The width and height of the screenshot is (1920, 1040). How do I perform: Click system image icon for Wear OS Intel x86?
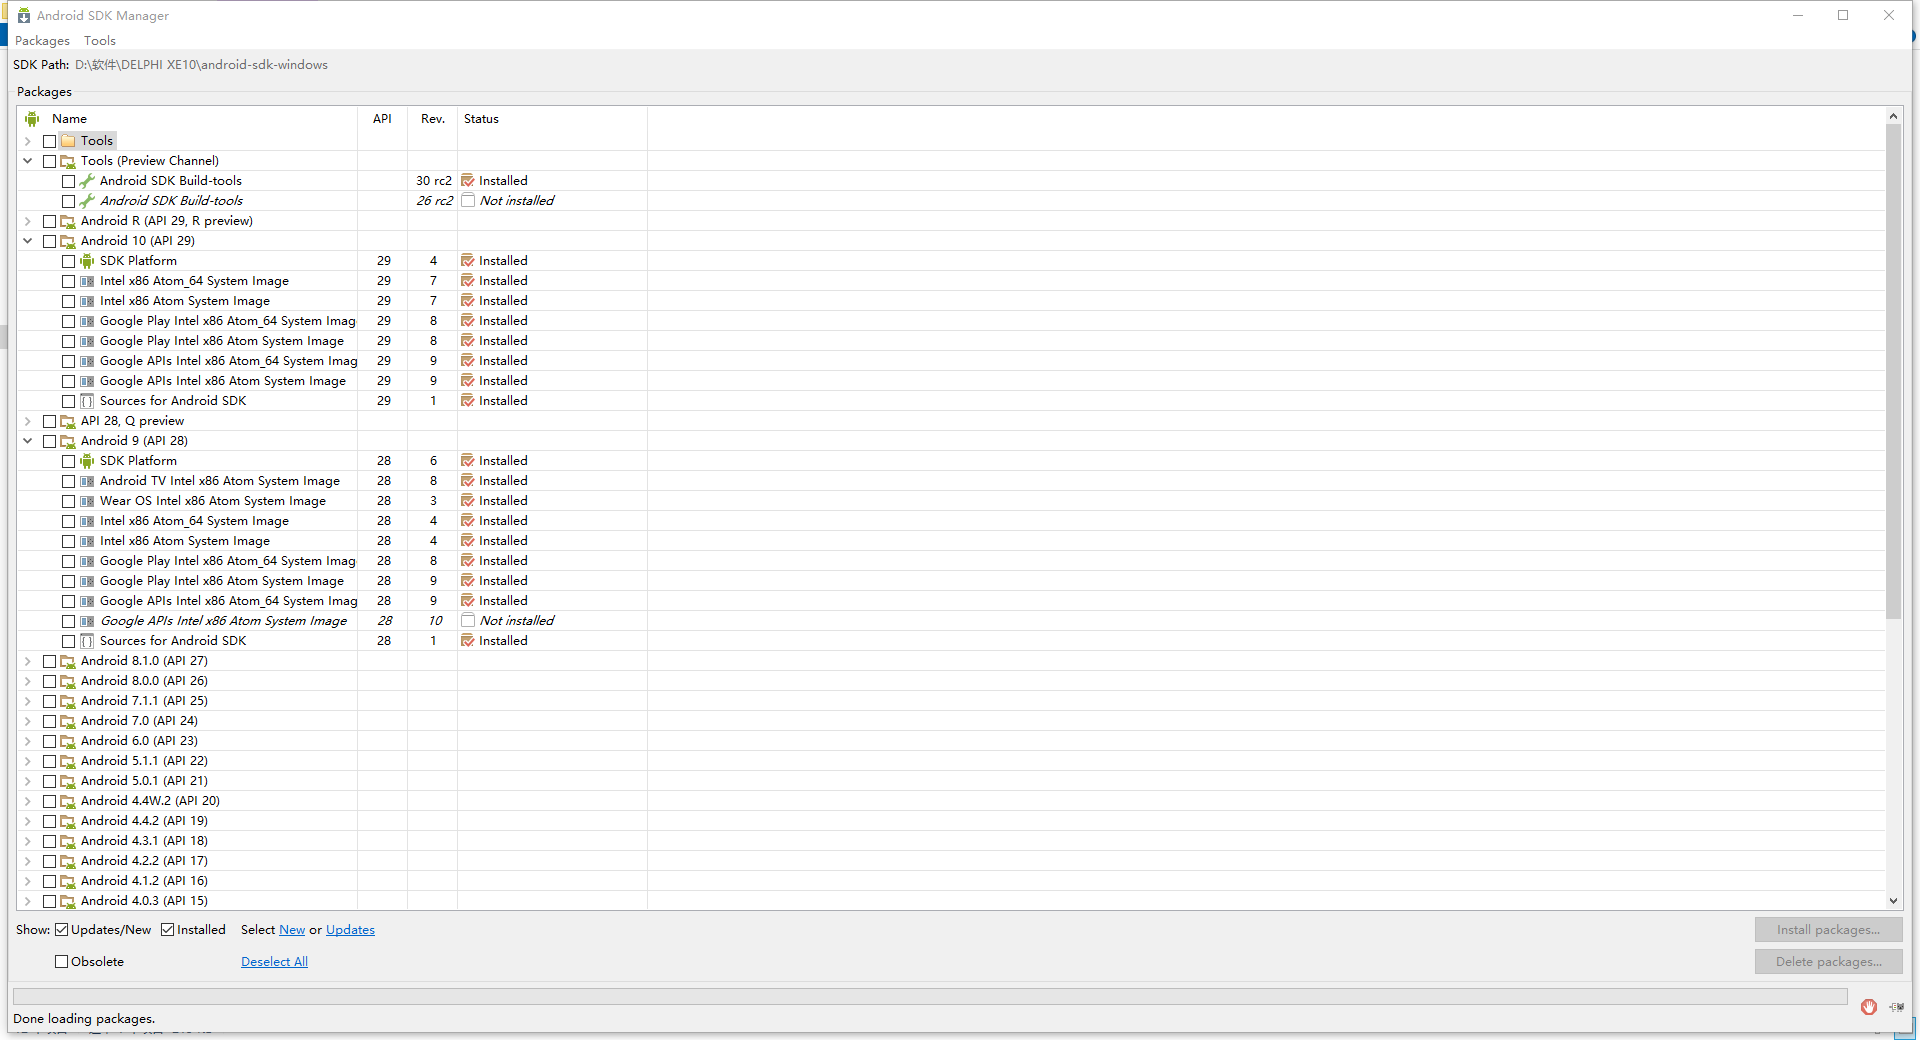point(87,501)
